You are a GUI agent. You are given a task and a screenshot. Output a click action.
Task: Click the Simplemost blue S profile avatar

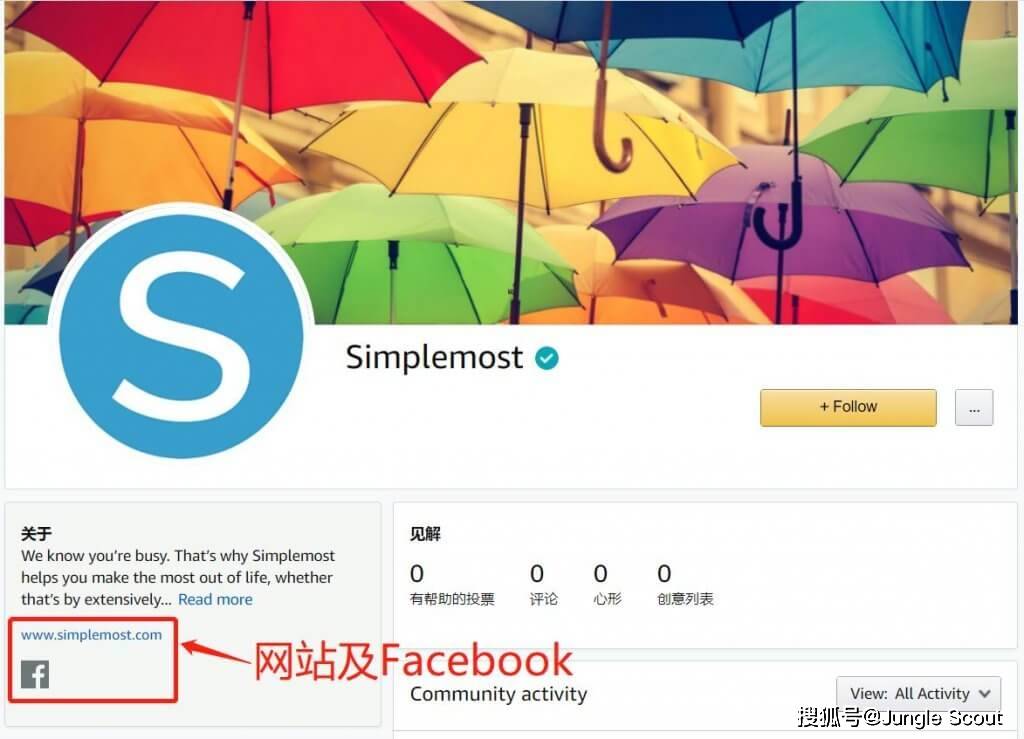click(181, 336)
